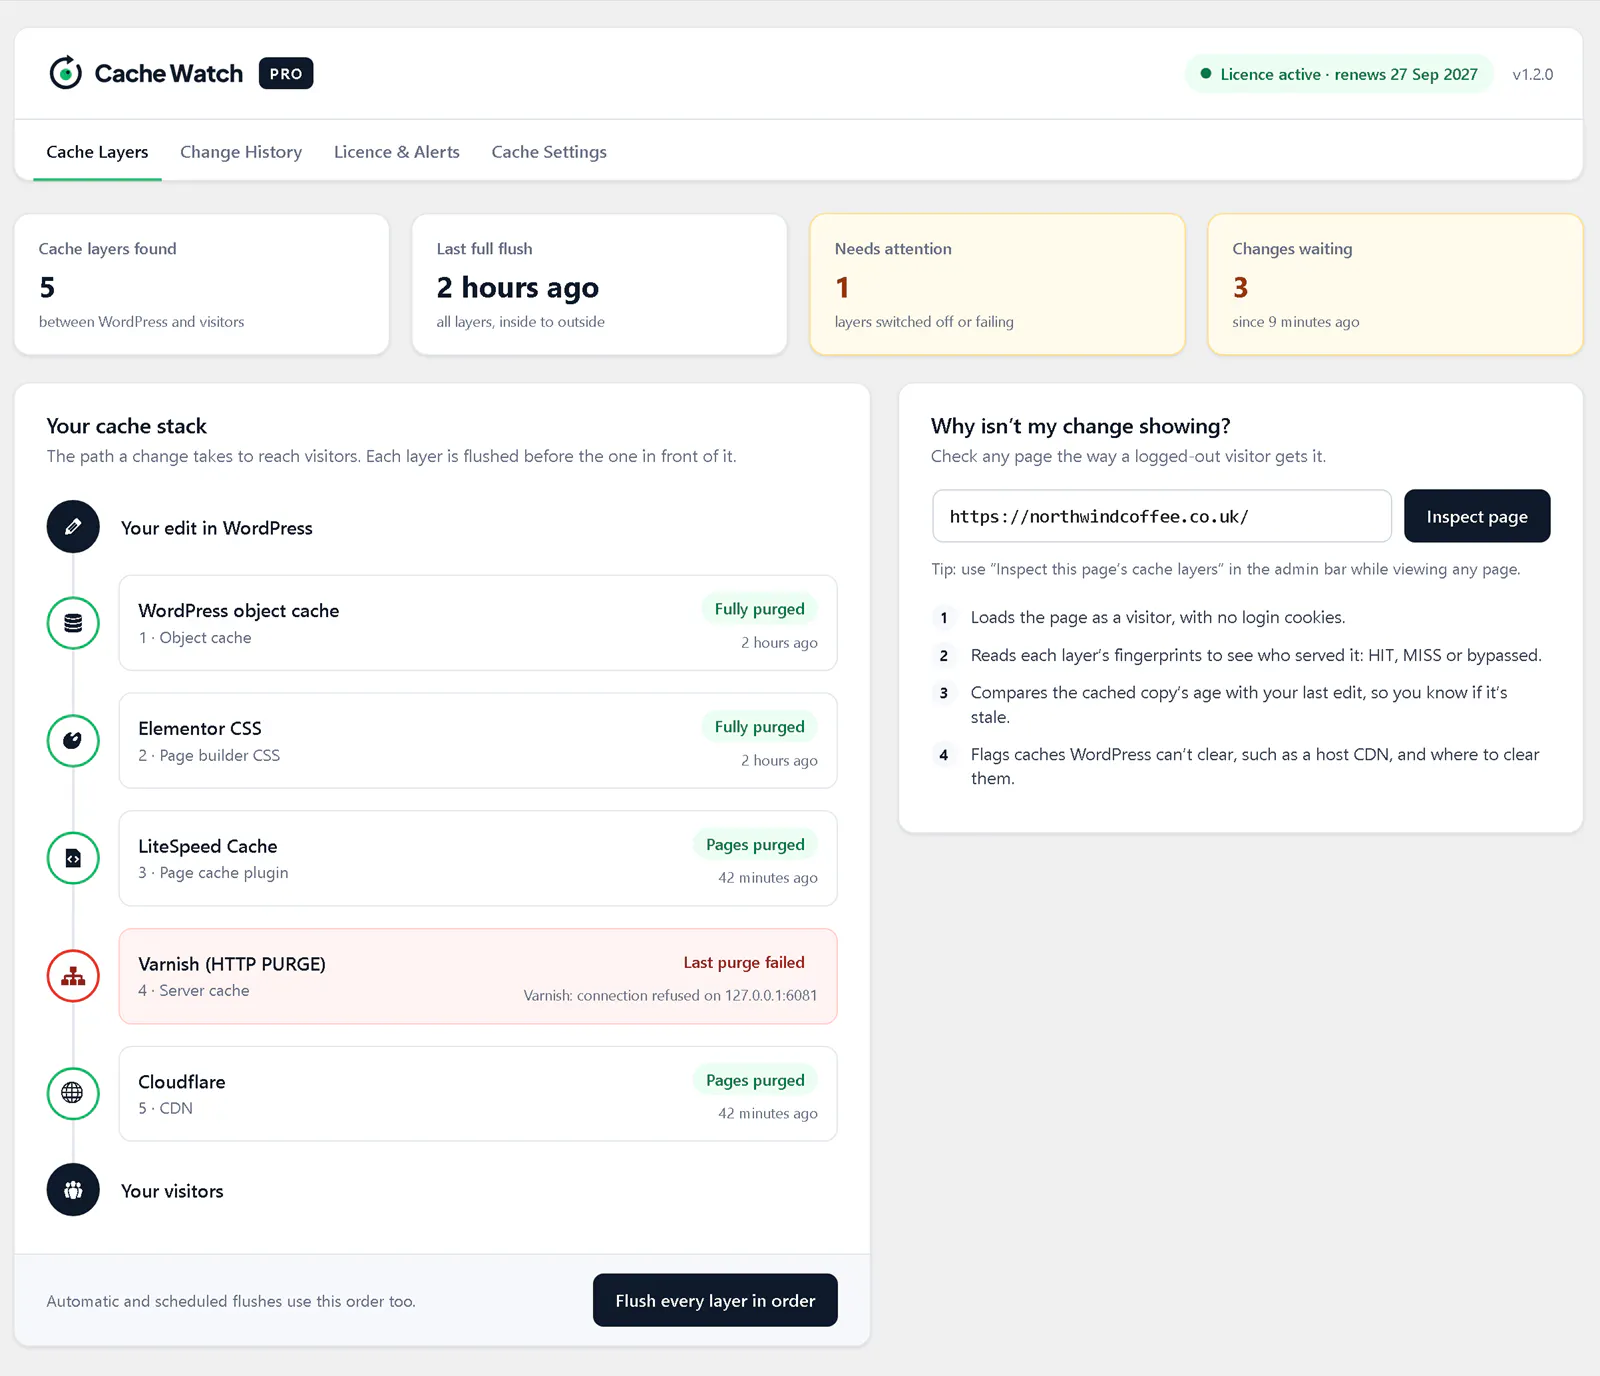Click the licence active renewal badge
The height and width of the screenshot is (1376, 1600).
[x=1339, y=74]
